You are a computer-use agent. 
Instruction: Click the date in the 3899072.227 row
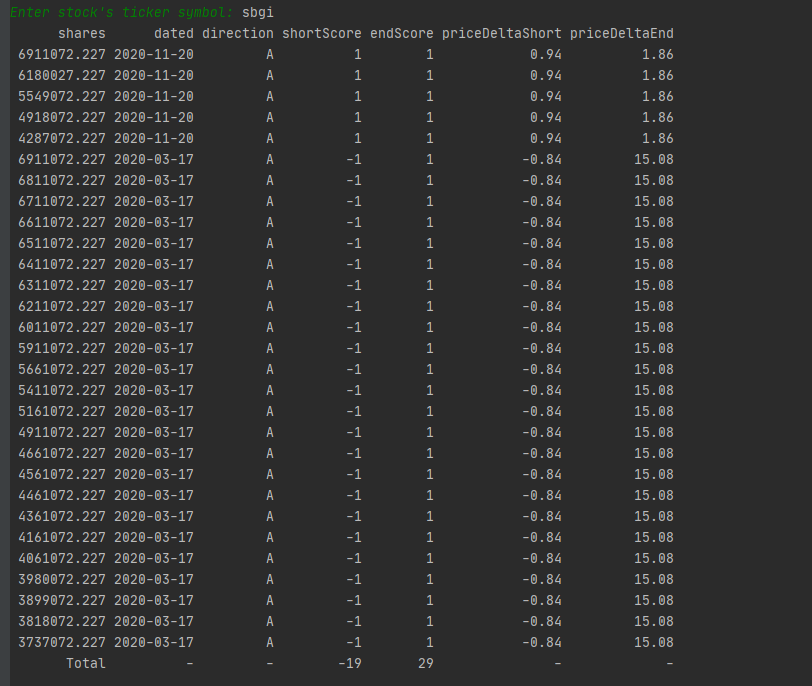154,601
